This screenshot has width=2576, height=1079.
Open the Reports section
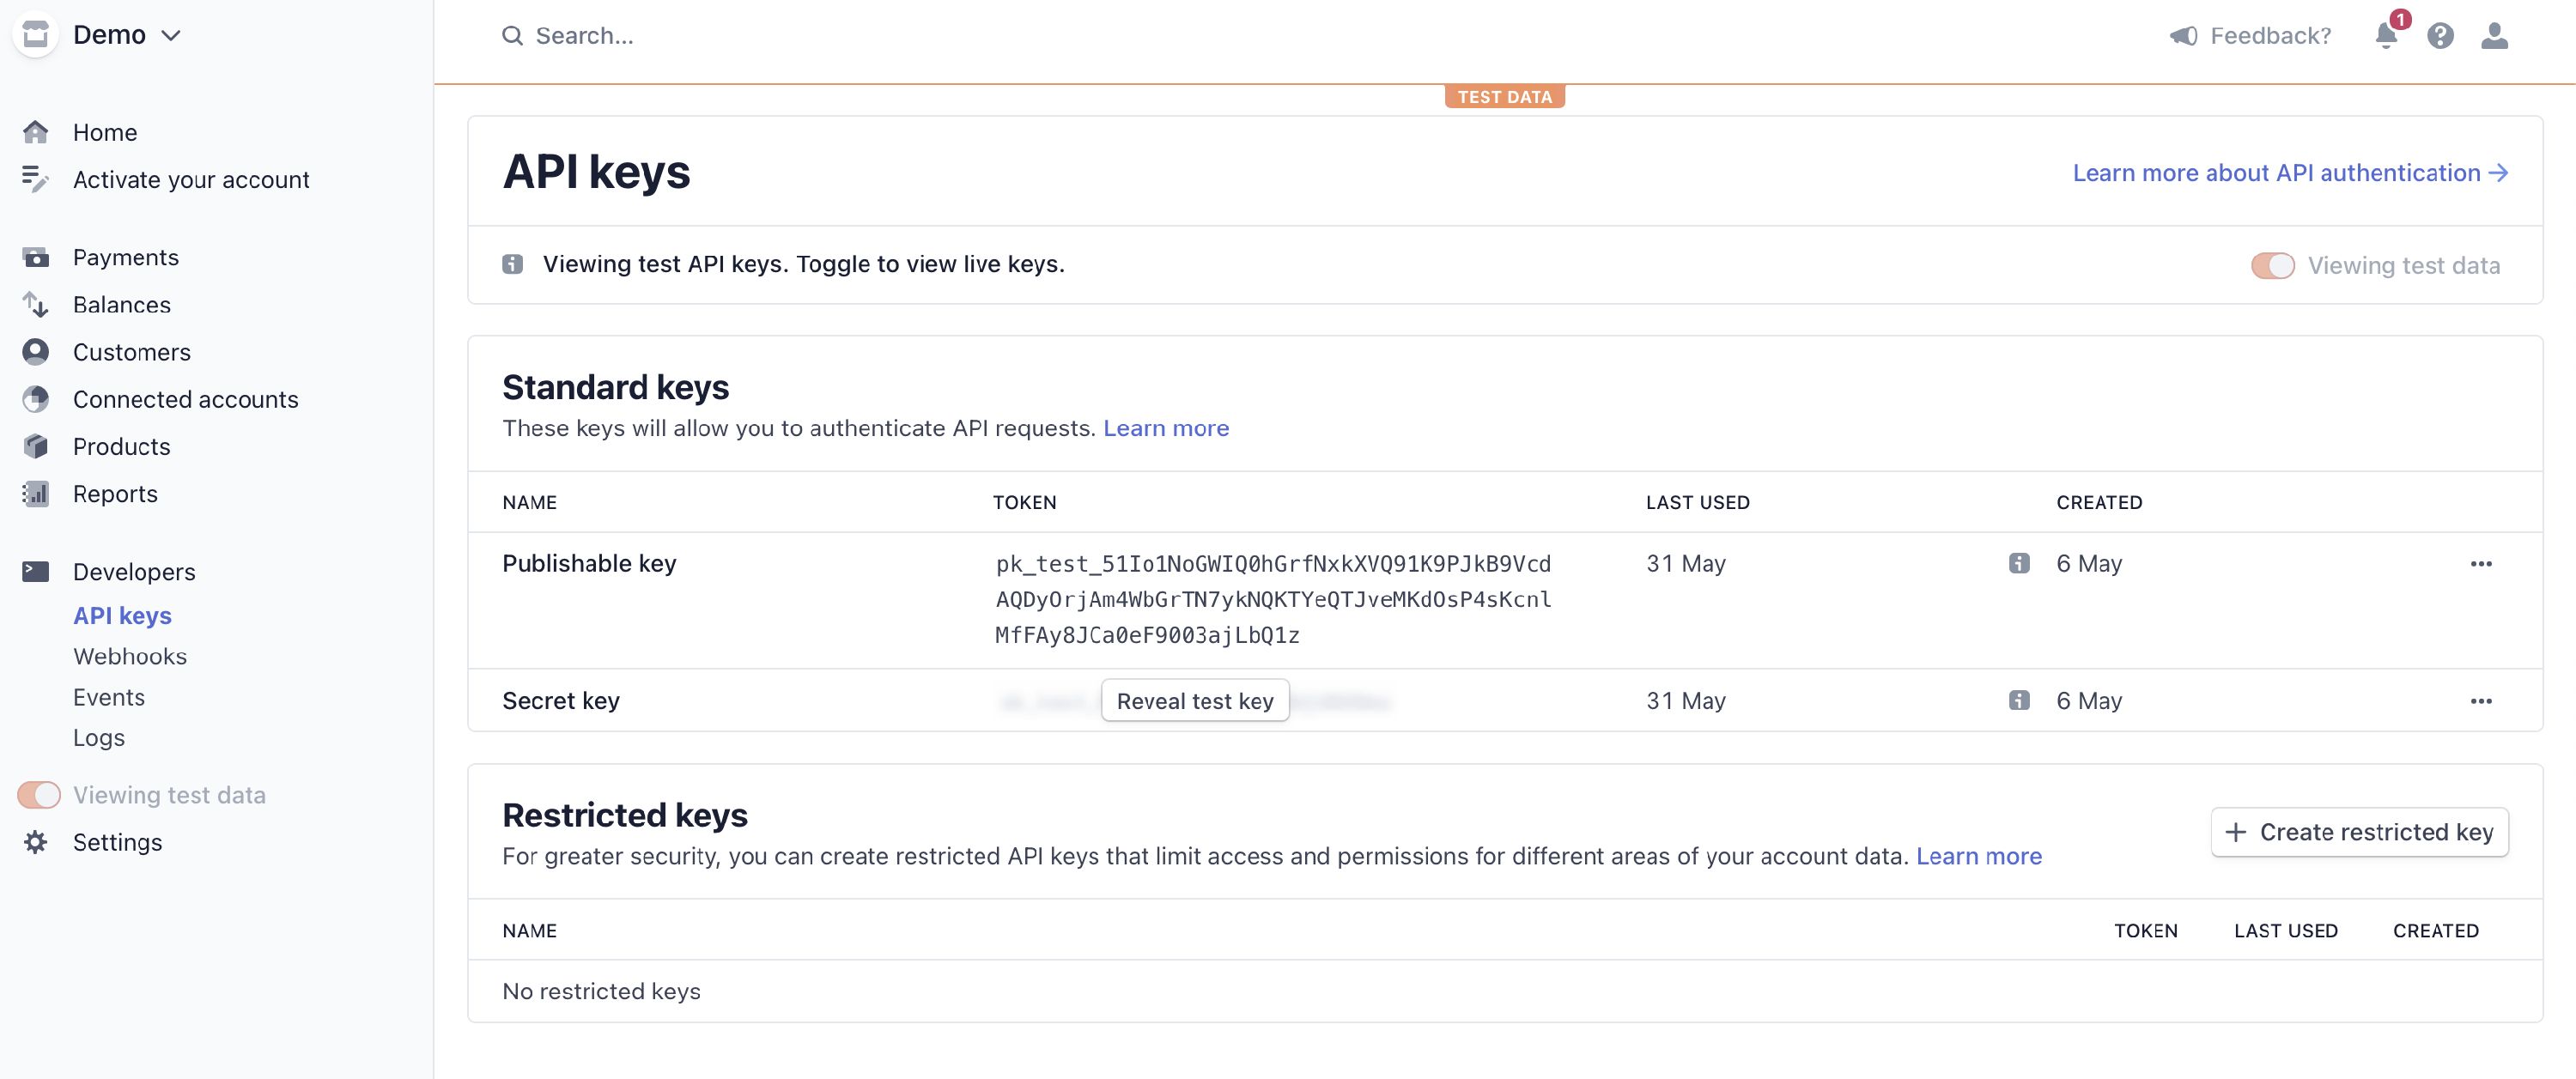[x=115, y=493]
